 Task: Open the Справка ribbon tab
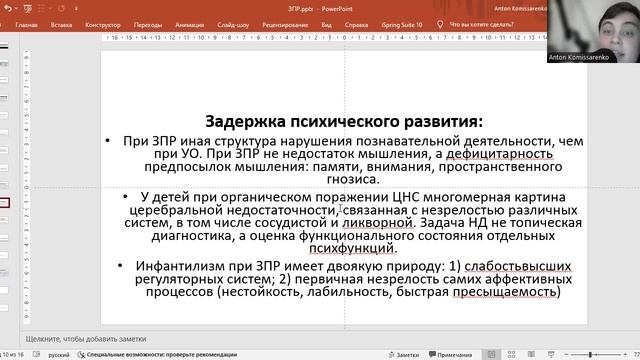point(356,25)
